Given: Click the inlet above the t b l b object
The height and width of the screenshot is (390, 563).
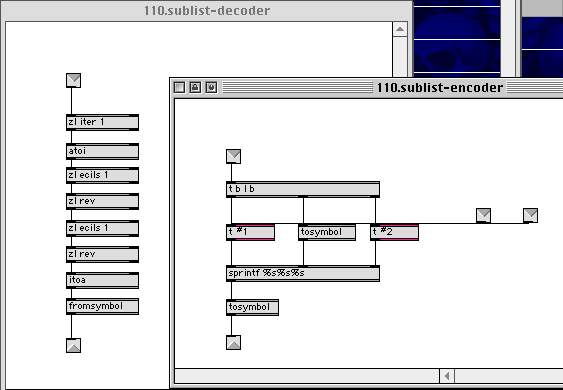Looking at the screenshot, I should 234,157.
